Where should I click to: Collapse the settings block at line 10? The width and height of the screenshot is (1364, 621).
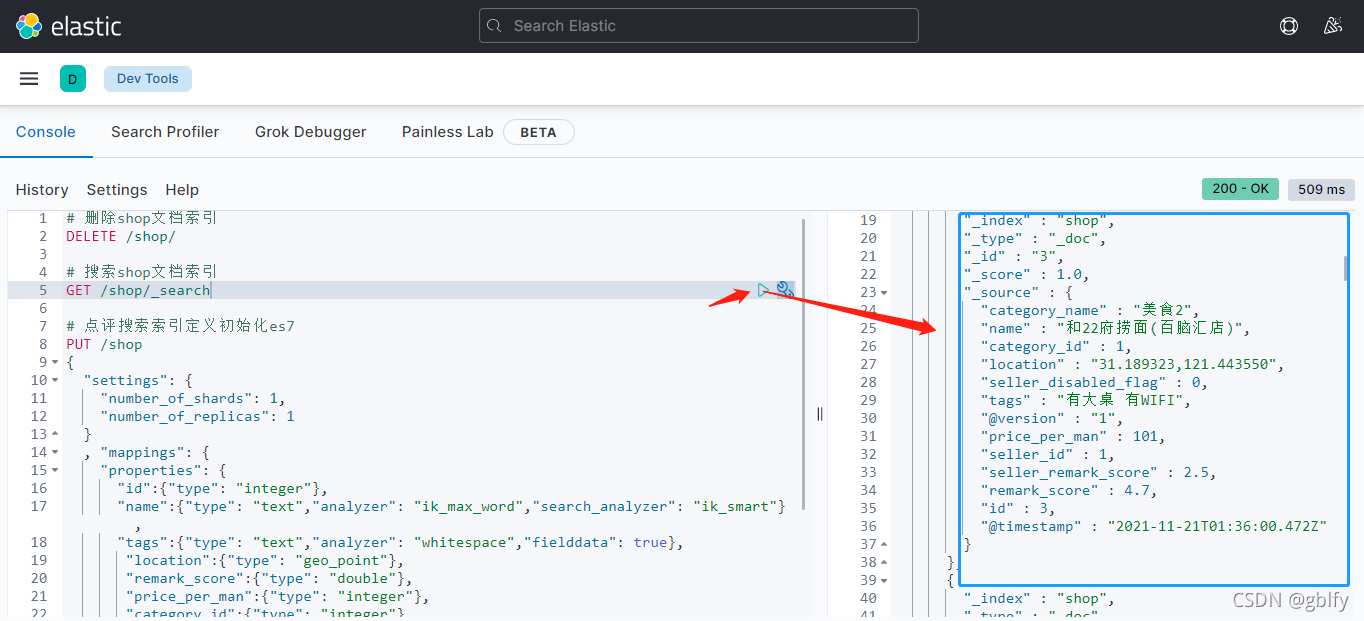point(55,380)
